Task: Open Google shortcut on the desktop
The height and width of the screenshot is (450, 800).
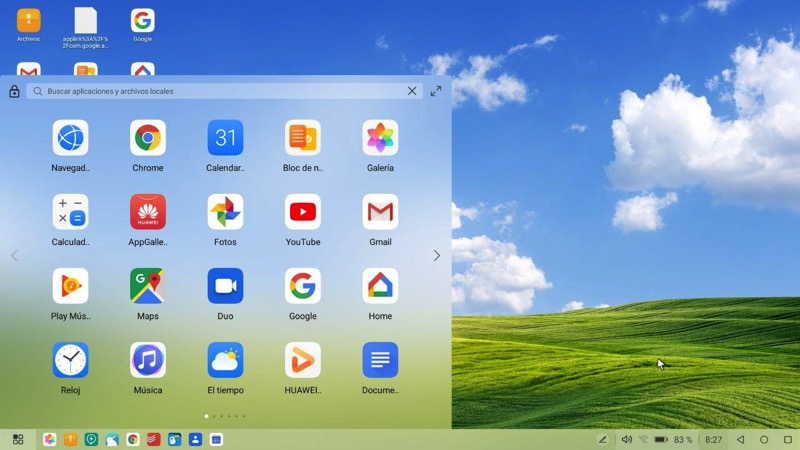Action: click(142, 20)
